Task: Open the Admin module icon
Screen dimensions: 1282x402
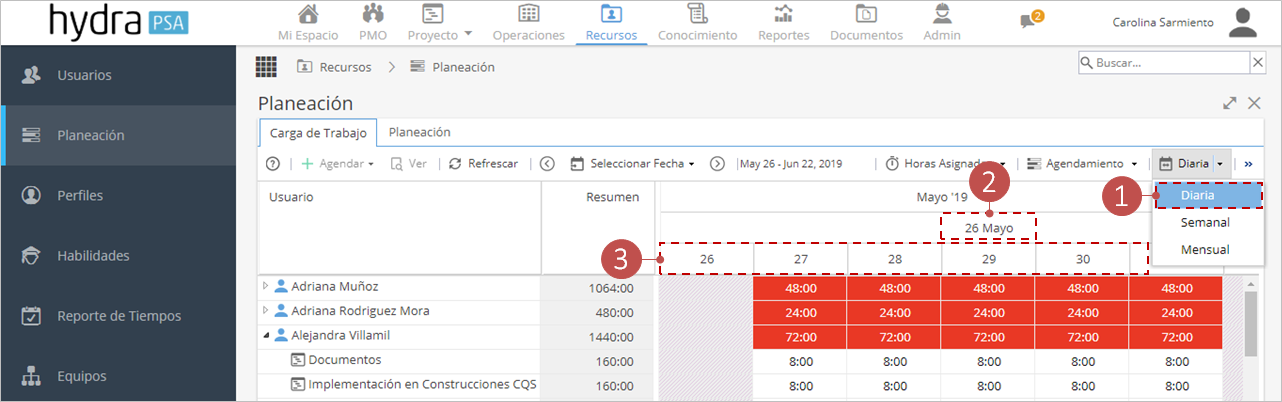Action: pos(941,14)
